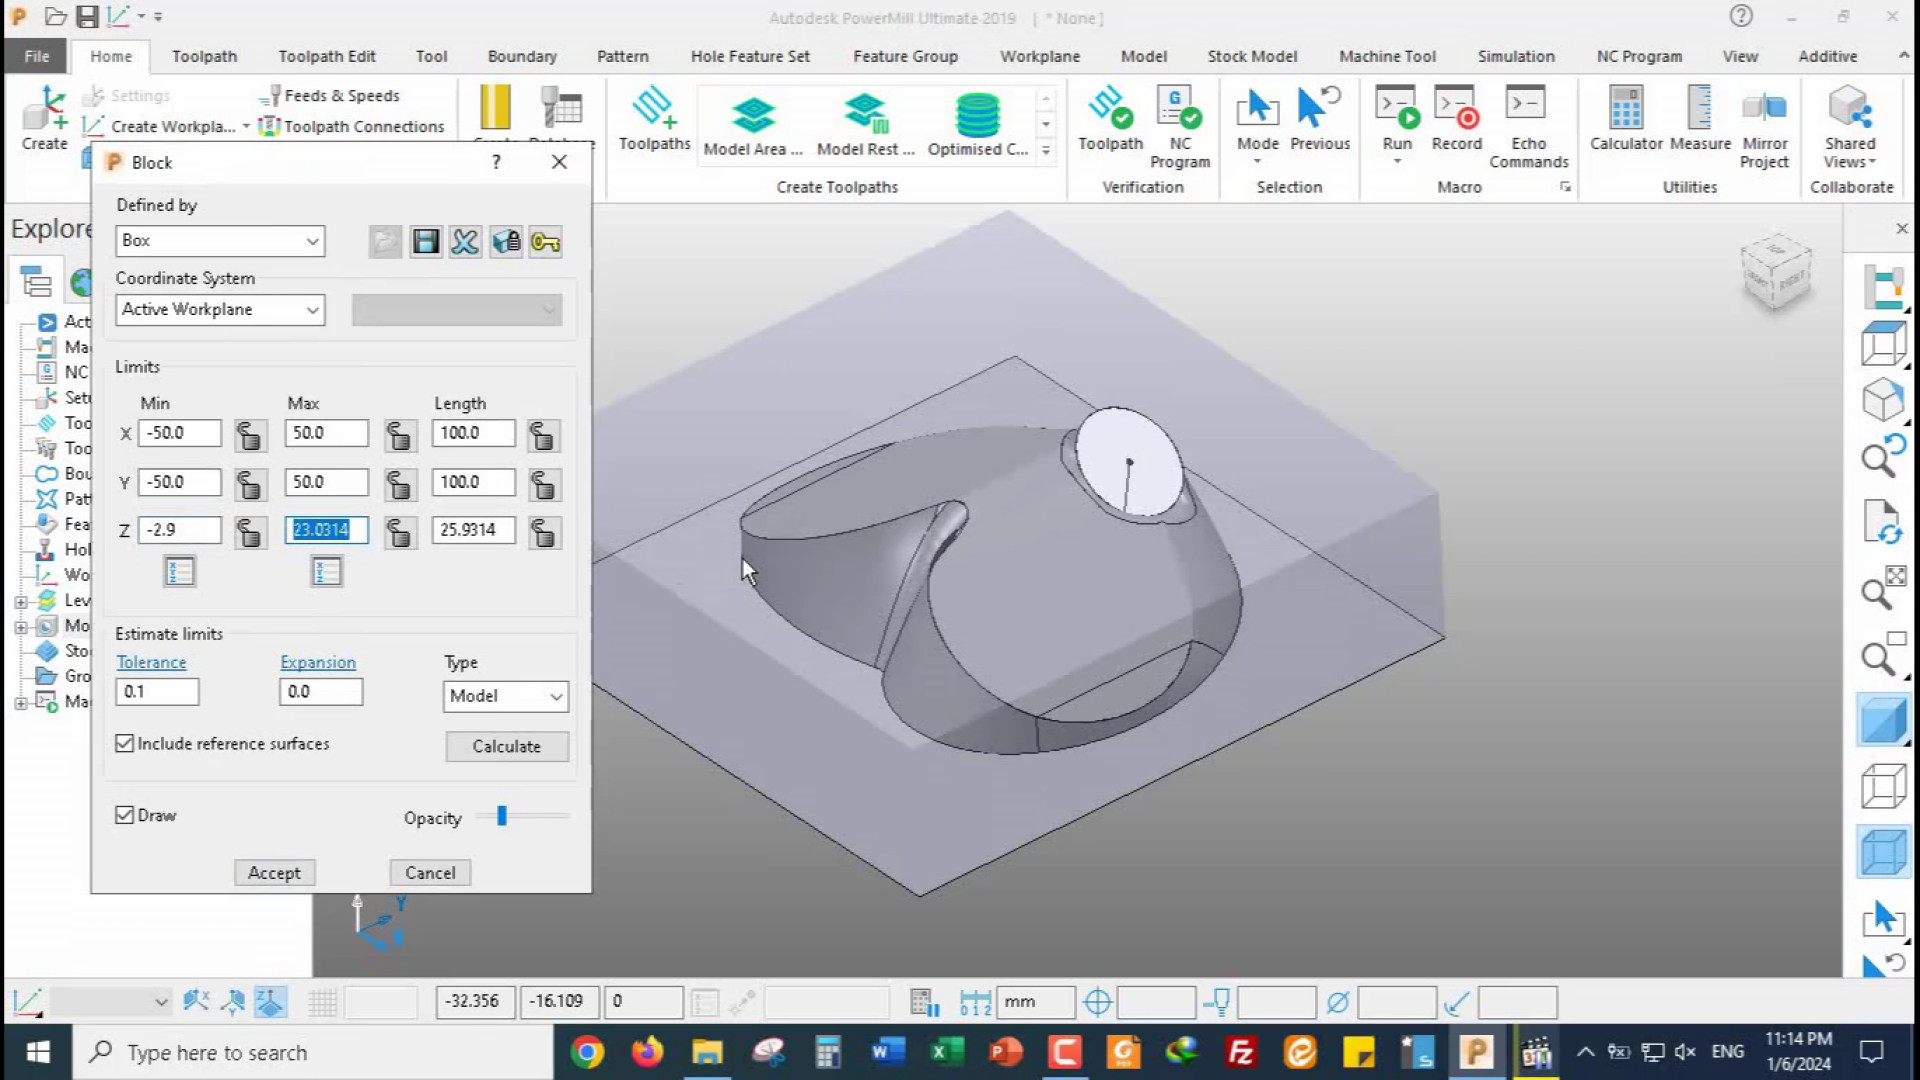Image resolution: width=1920 pixels, height=1080 pixels.
Task: Click the Previous selection icon
Action: coord(1320,119)
